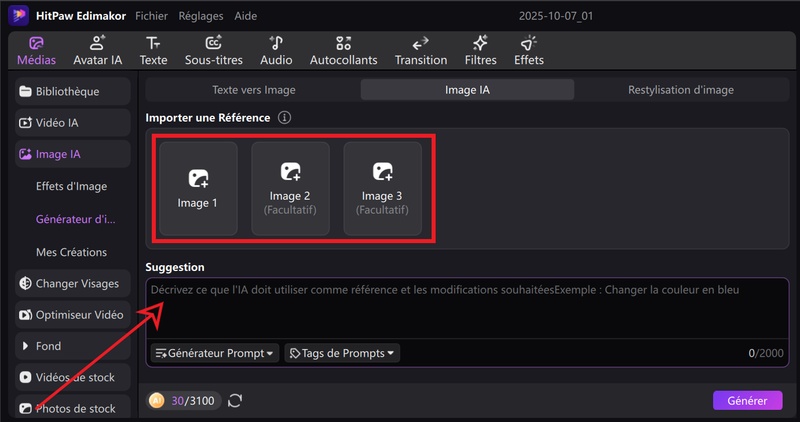Click the Suggestion prompt text field

(460, 310)
